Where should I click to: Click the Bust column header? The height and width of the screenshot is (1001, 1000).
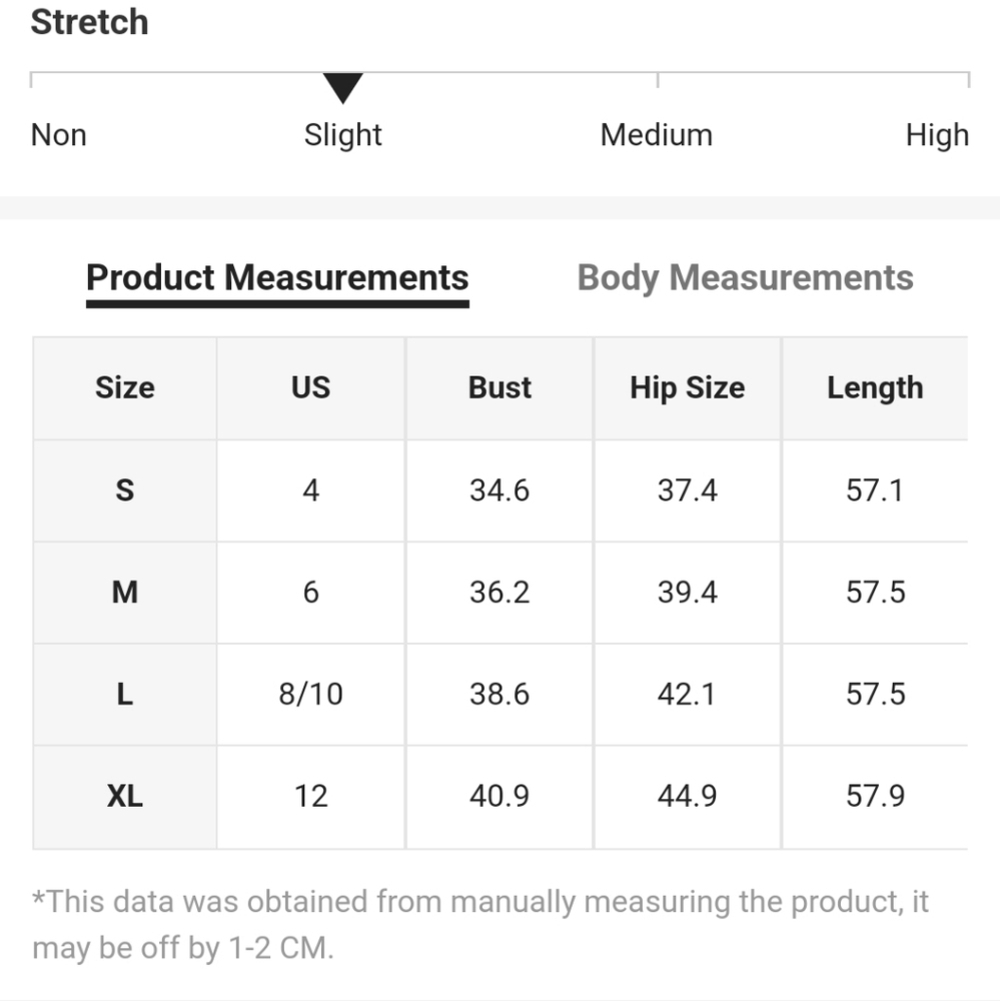(x=500, y=388)
